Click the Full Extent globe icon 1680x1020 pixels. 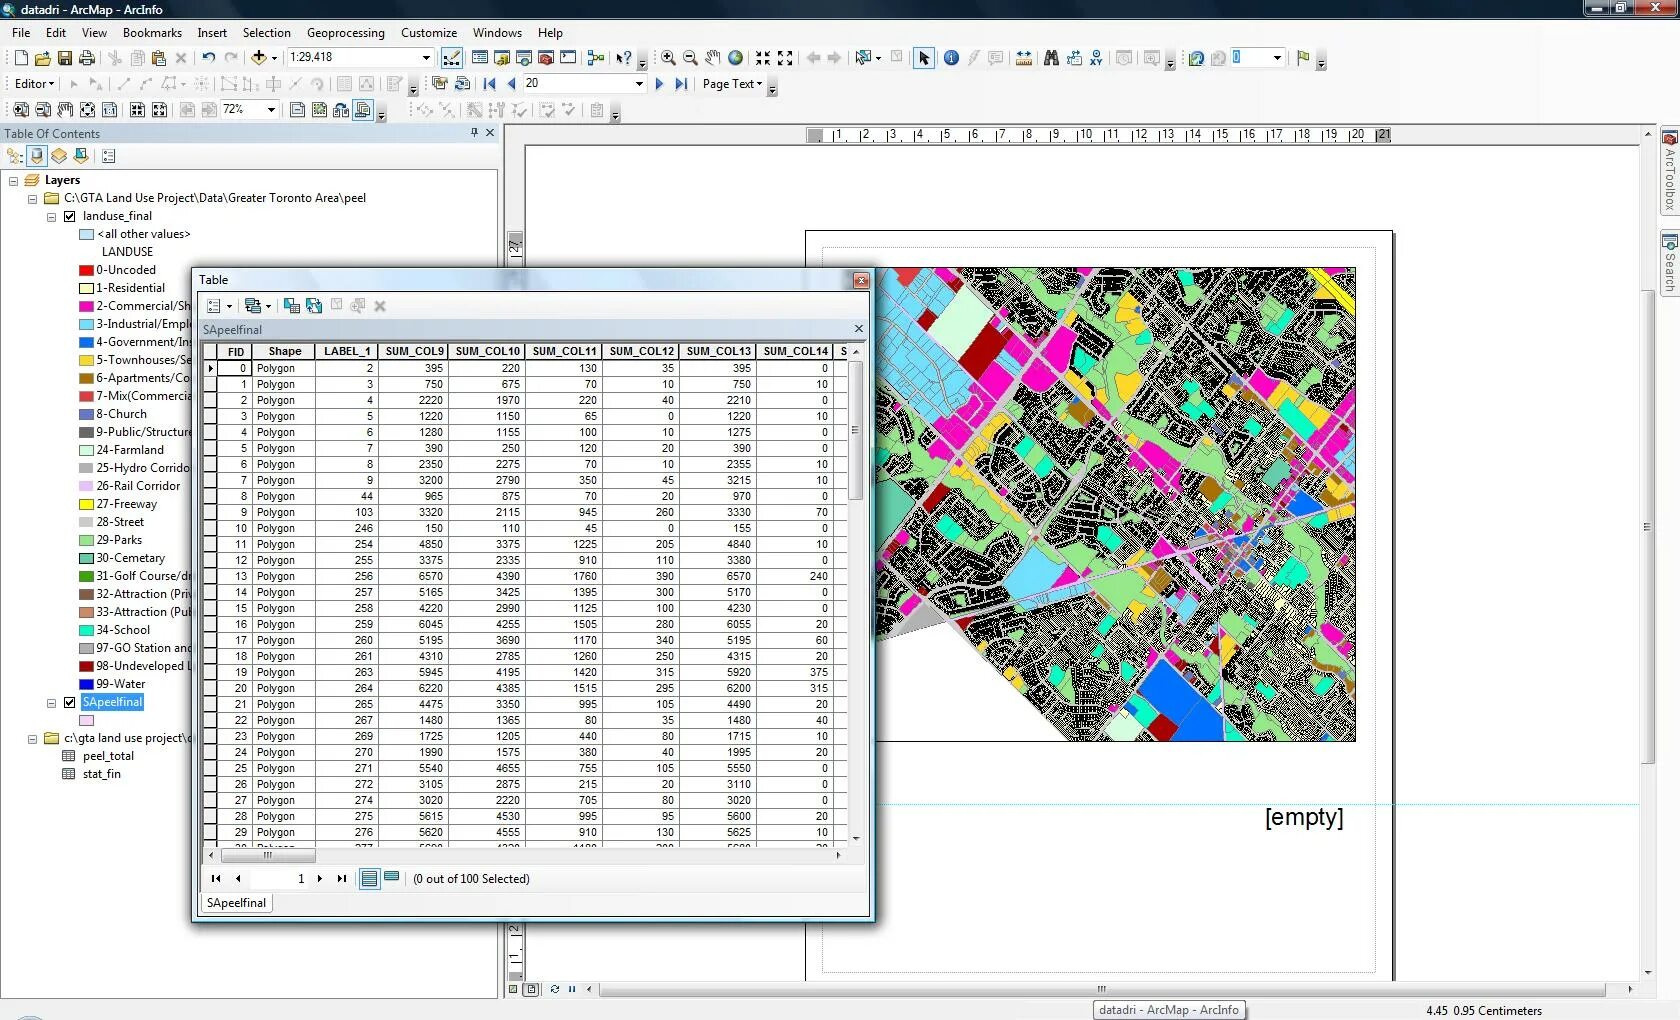(x=735, y=58)
